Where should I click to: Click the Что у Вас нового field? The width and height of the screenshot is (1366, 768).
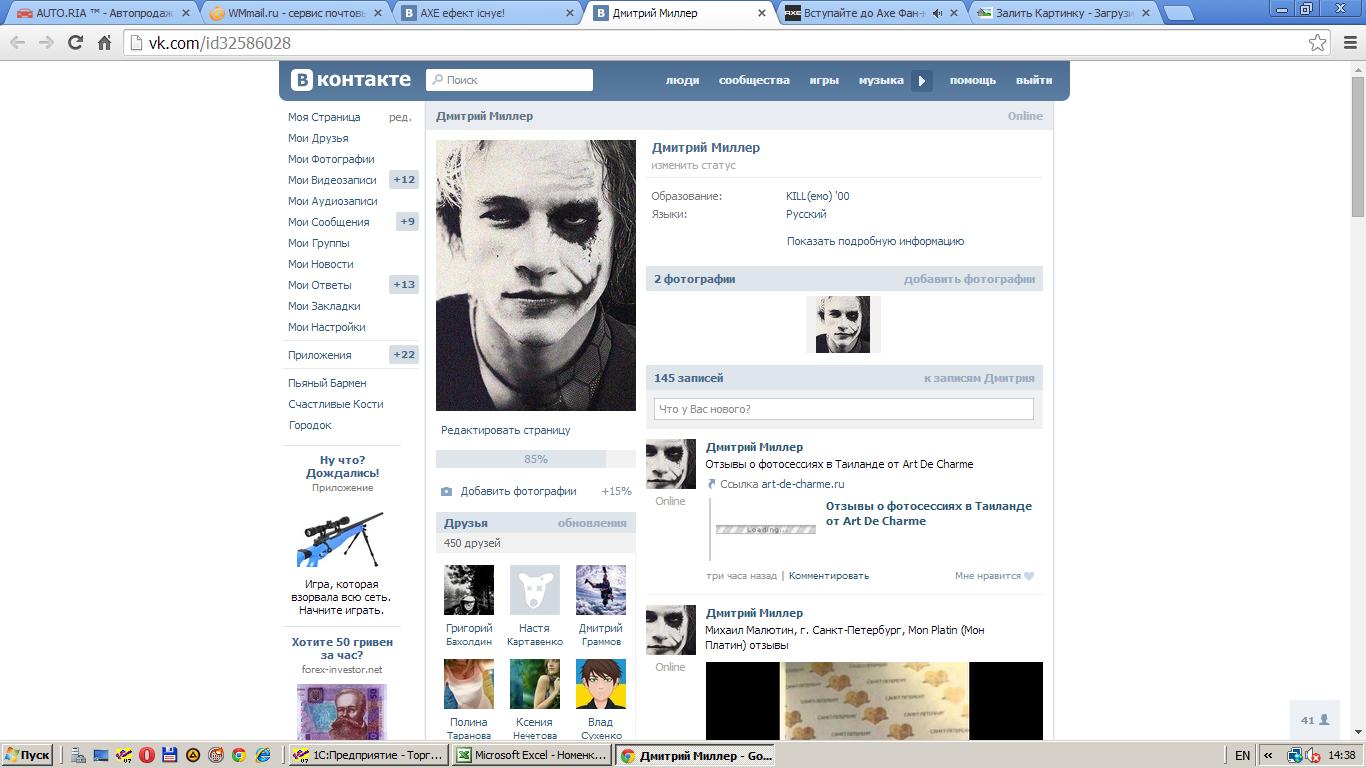pos(843,409)
